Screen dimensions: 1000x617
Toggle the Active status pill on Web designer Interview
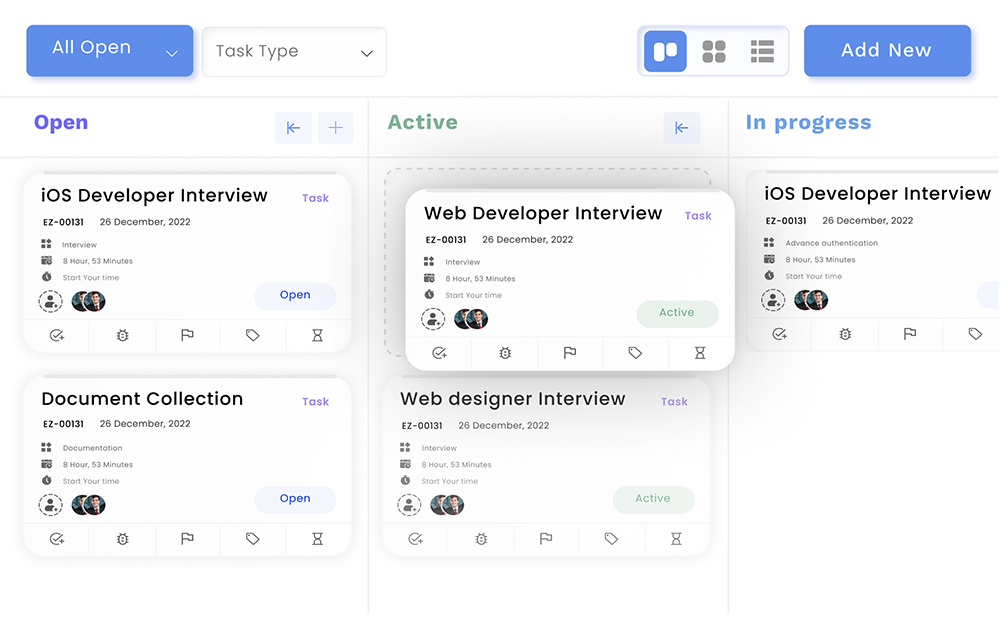pyautogui.click(x=653, y=498)
